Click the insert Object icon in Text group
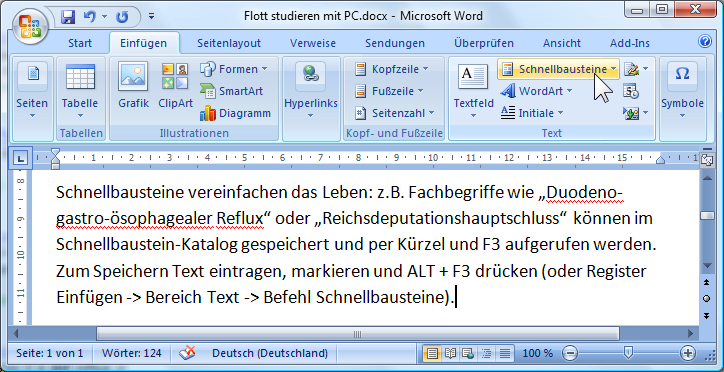 [631, 113]
